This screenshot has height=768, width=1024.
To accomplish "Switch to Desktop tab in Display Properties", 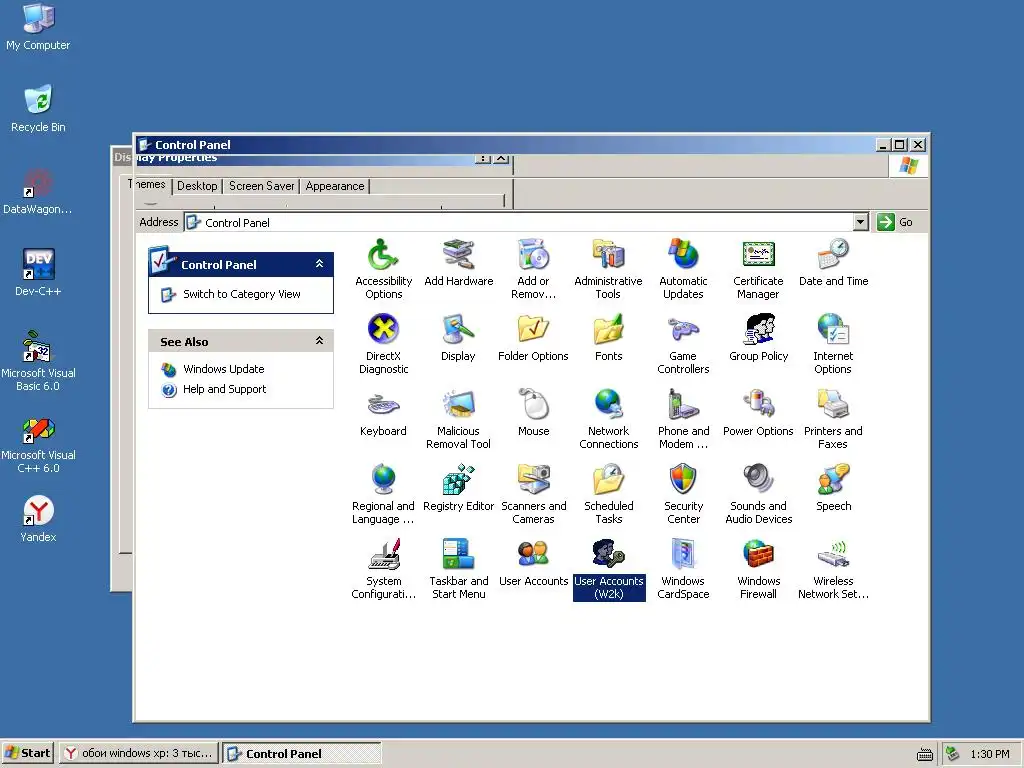I will click(197, 186).
